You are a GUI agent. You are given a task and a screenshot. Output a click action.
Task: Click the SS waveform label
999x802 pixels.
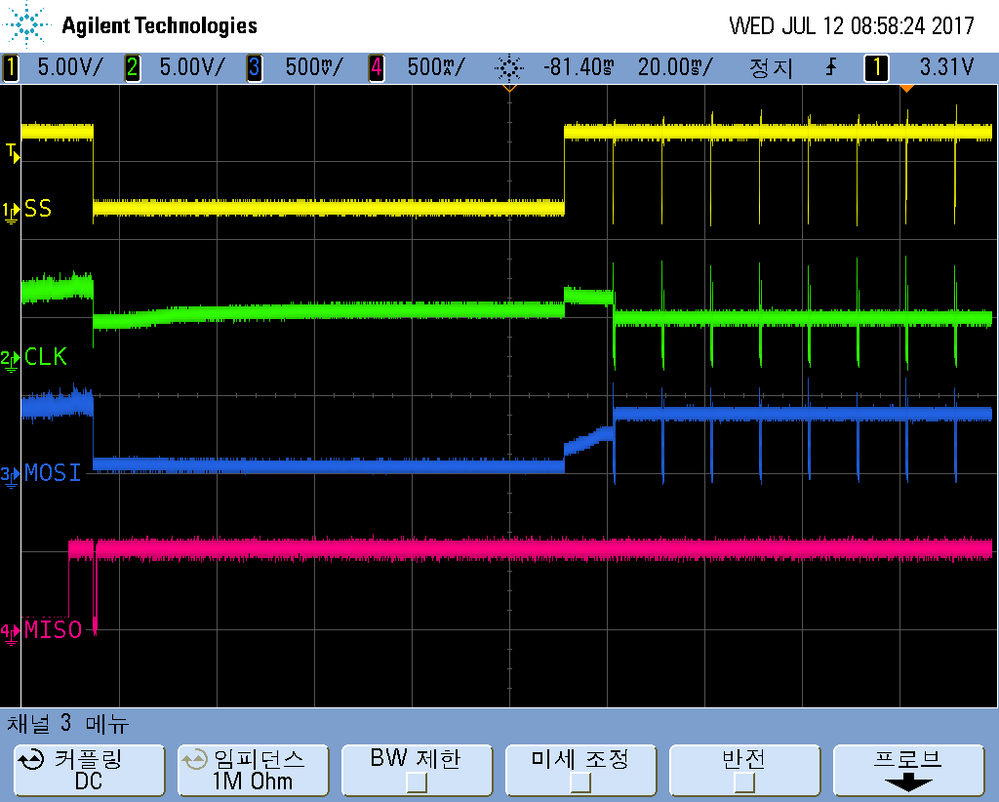[38, 209]
